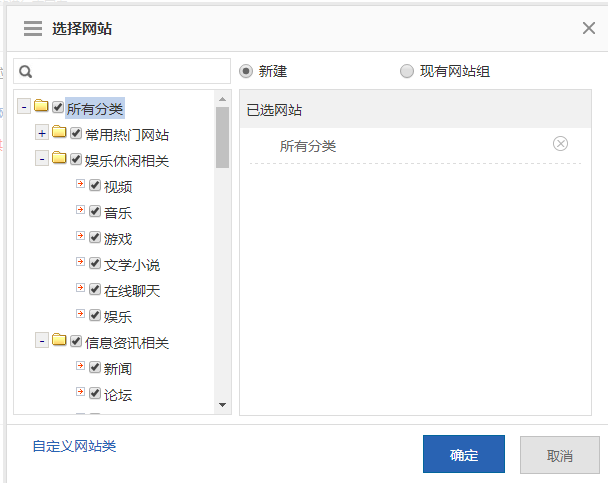Click the hamburger menu icon beside 选择网站

(x=33, y=29)
